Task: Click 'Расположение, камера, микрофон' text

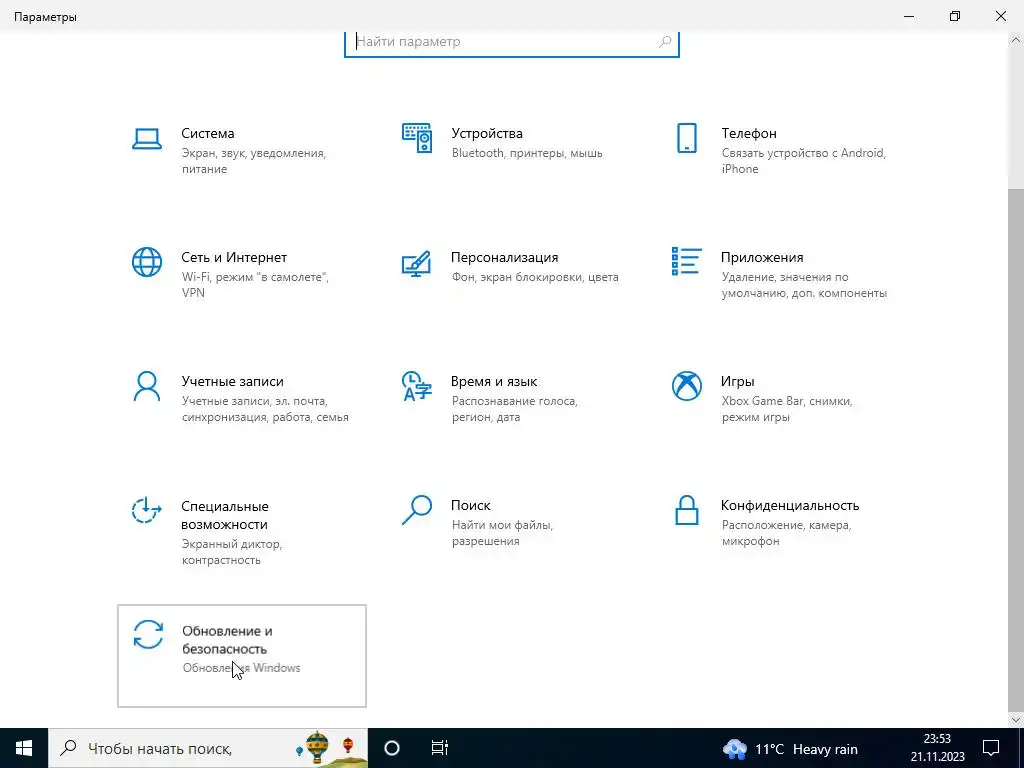Action: [786, 533]
